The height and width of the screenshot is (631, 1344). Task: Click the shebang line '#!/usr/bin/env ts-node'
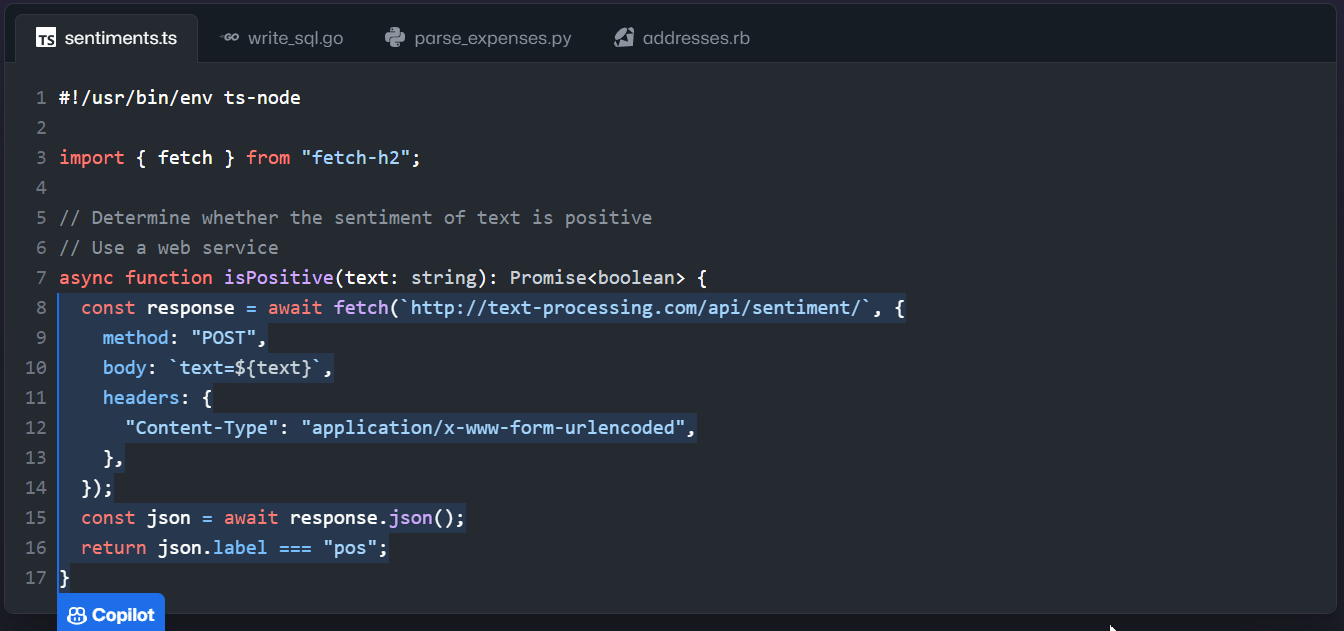180,98
